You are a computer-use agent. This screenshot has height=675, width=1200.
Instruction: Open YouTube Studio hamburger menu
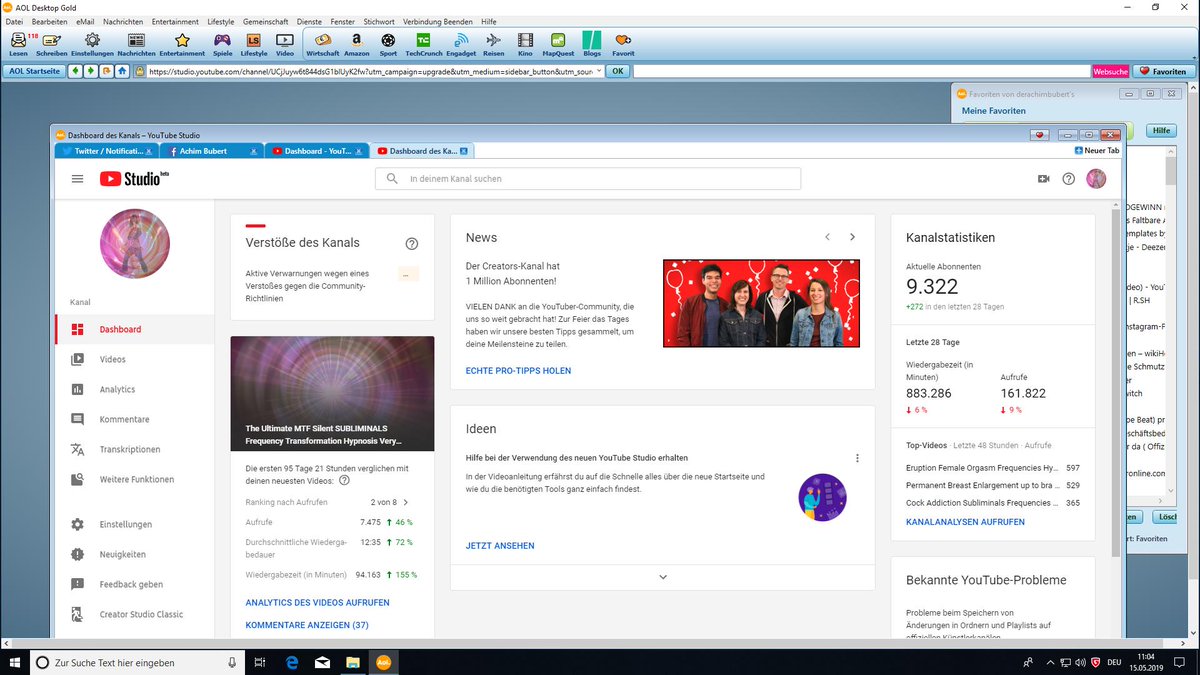coord(77,179)
